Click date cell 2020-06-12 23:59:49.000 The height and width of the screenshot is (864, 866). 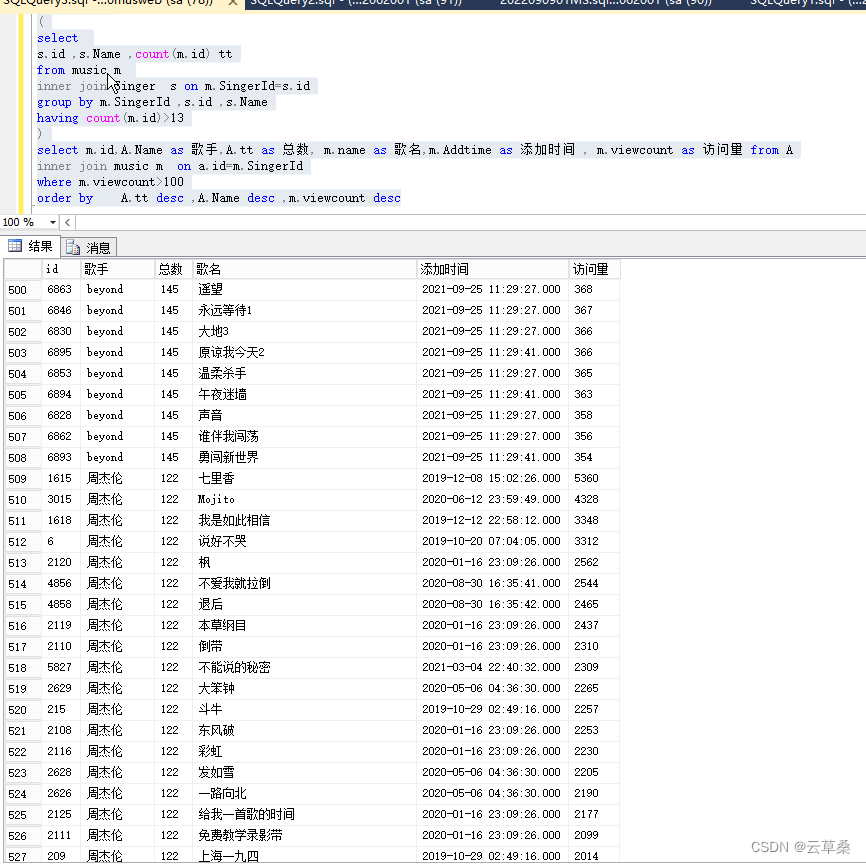493,499
